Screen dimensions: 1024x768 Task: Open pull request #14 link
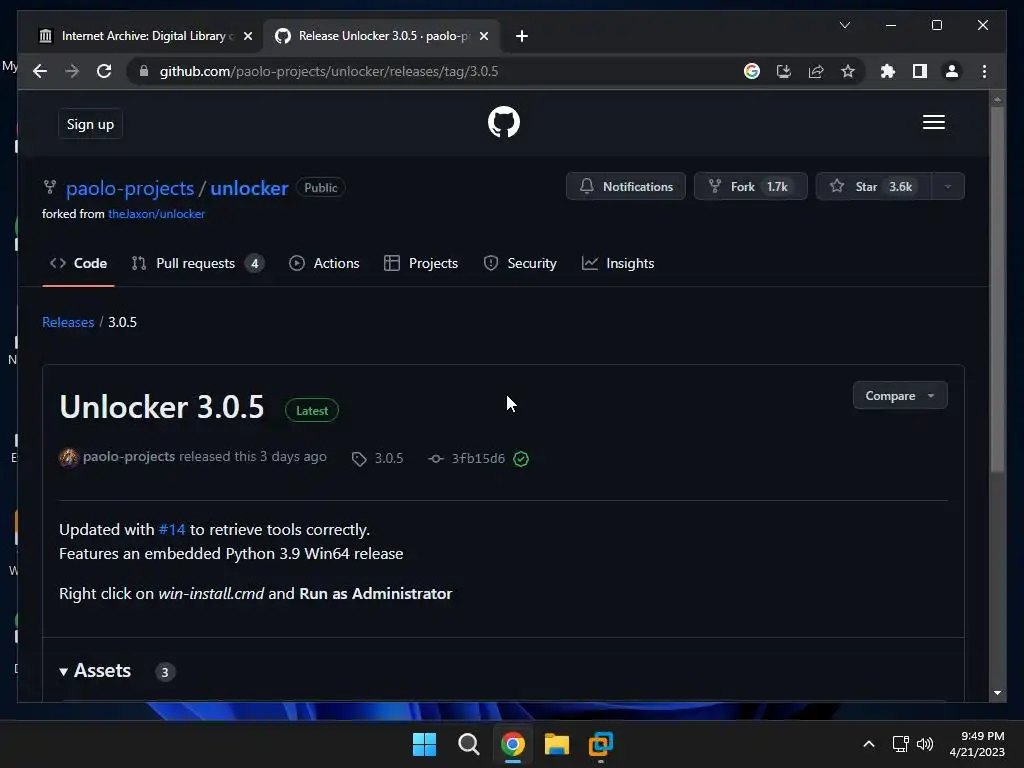click(172, 530)
